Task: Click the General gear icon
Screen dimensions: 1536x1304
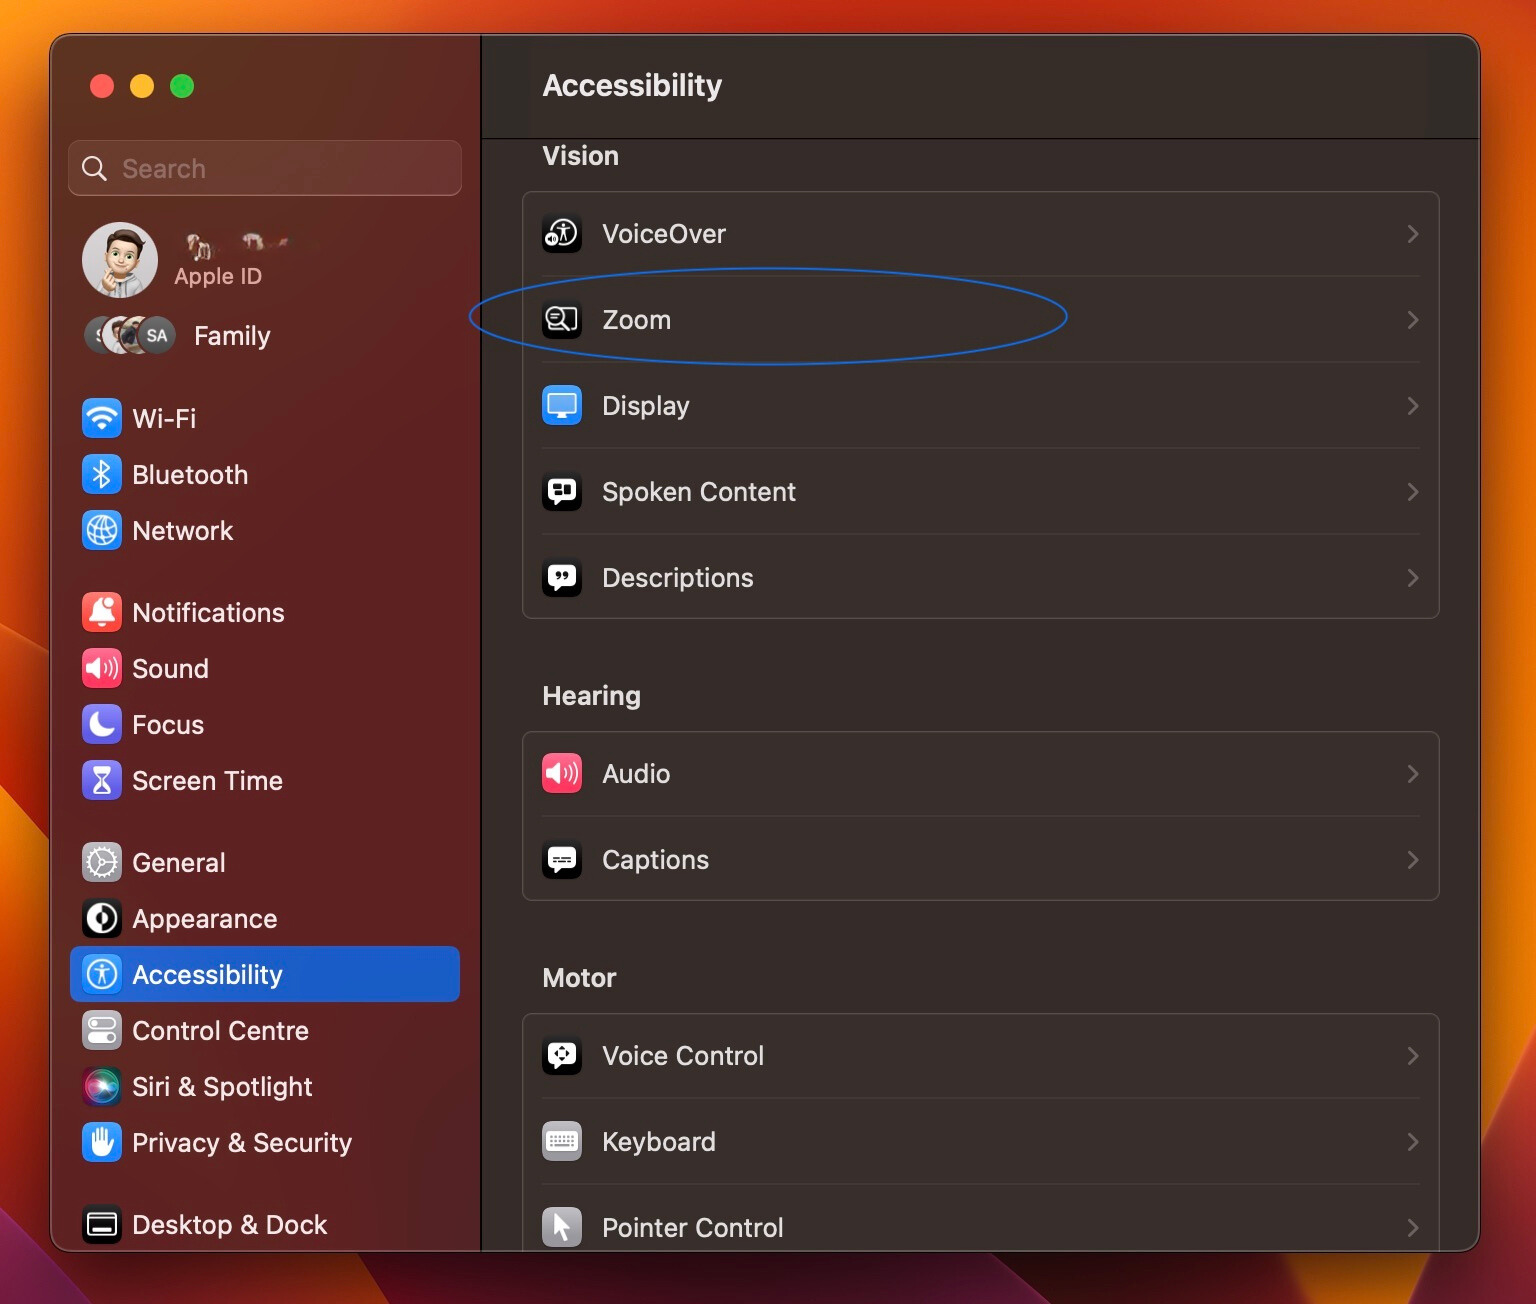Action: tap(102, 862)
